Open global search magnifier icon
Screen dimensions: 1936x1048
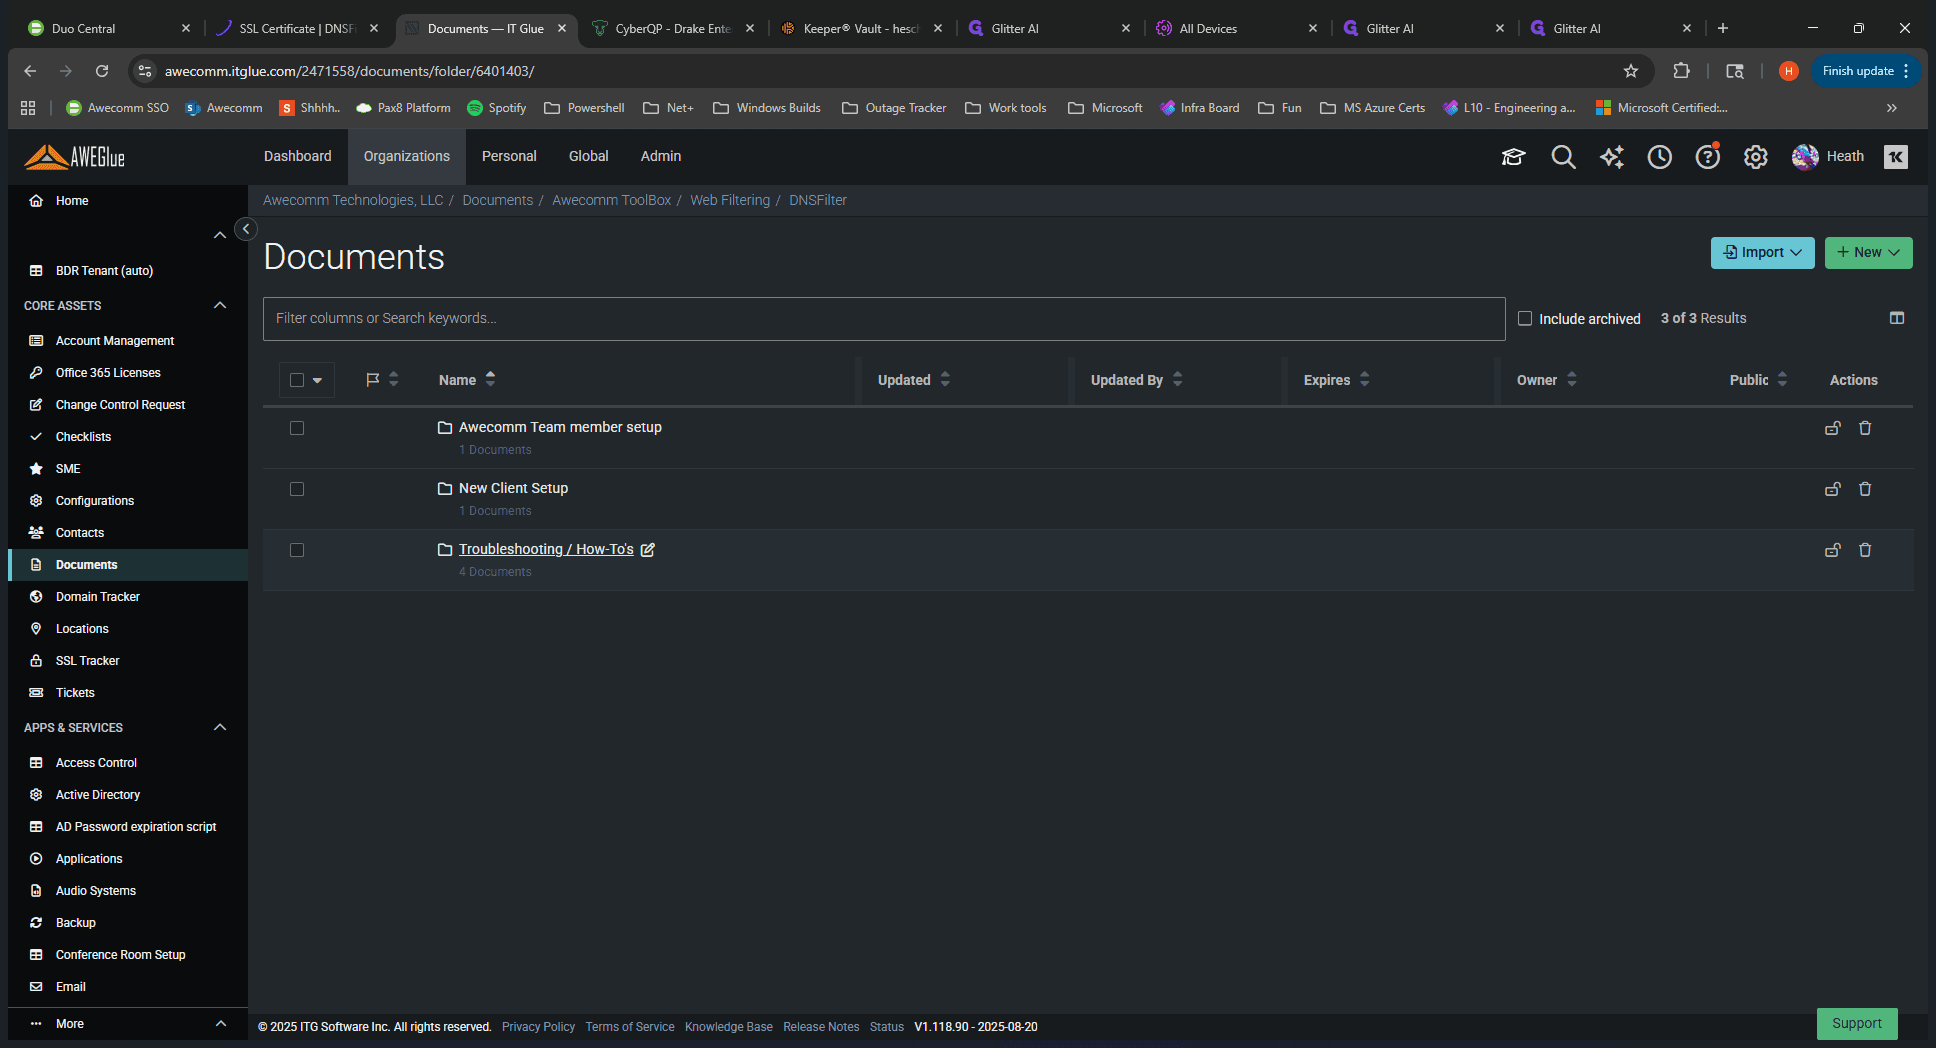click(1563, 157)
